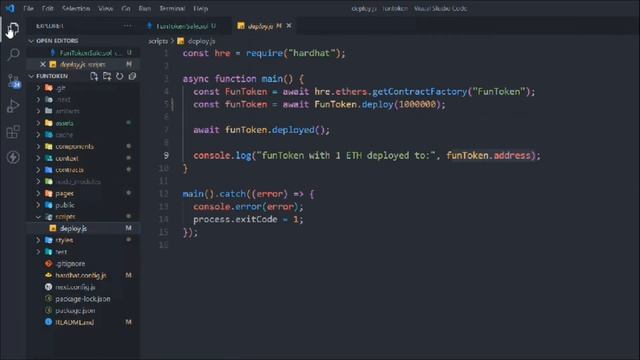Image resolution: width=640 pixels, height=360 pixels.
Task: Expand the contracts folder
Action: pyautogui.click(x=84, y=170)
